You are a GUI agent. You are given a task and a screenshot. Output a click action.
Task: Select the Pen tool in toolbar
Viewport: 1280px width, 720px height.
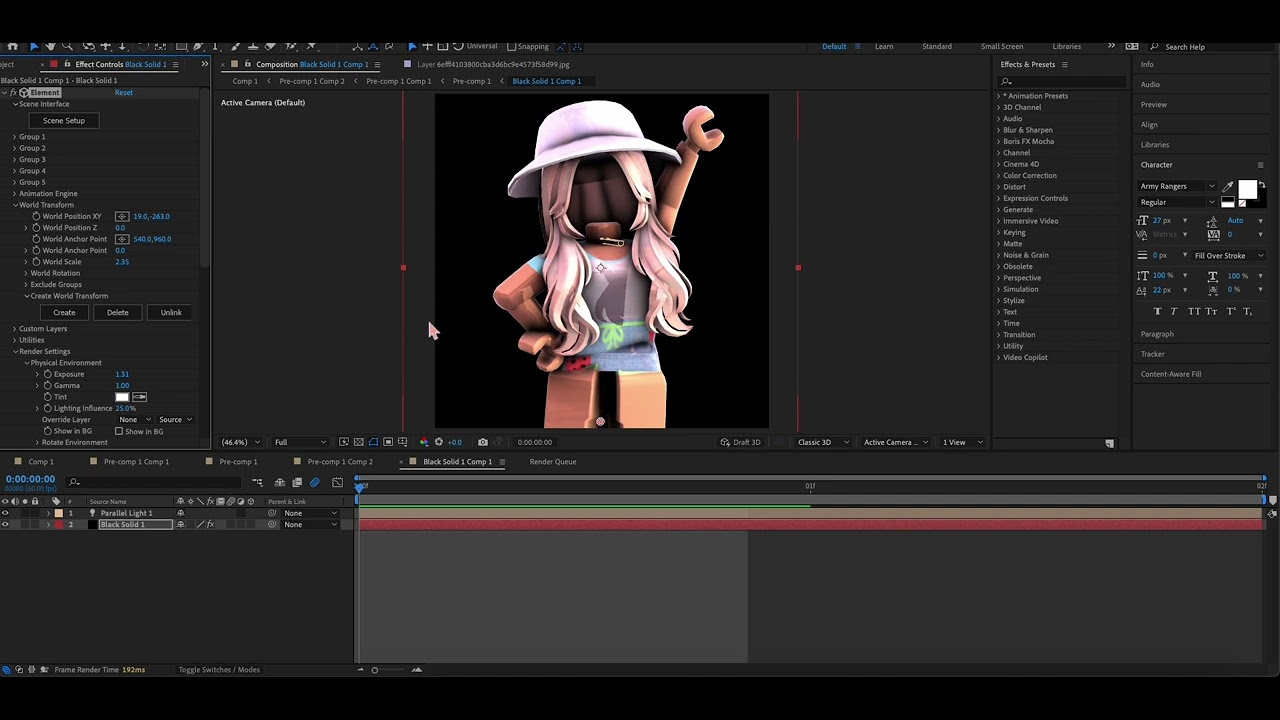[x=198, y=46]
